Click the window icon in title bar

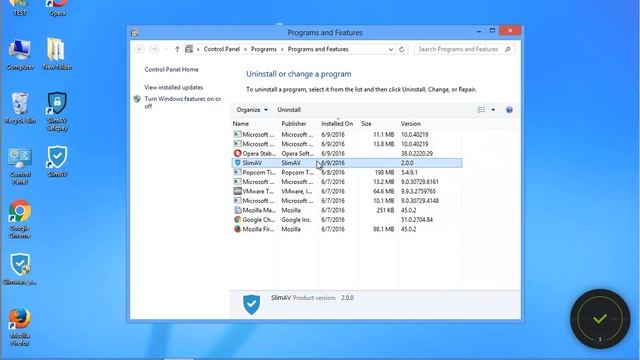click(135, 33)
